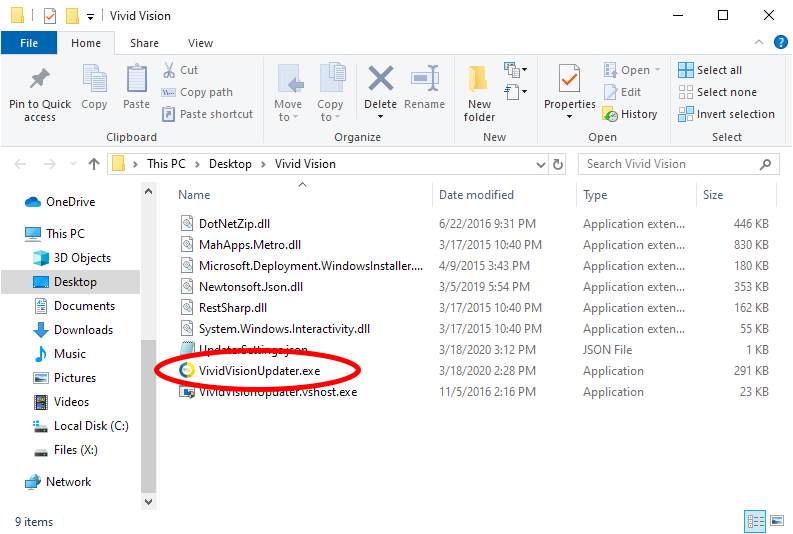Select Documents in the navigation pane
The width and height of the screenshot is (793, 534).
74,306
